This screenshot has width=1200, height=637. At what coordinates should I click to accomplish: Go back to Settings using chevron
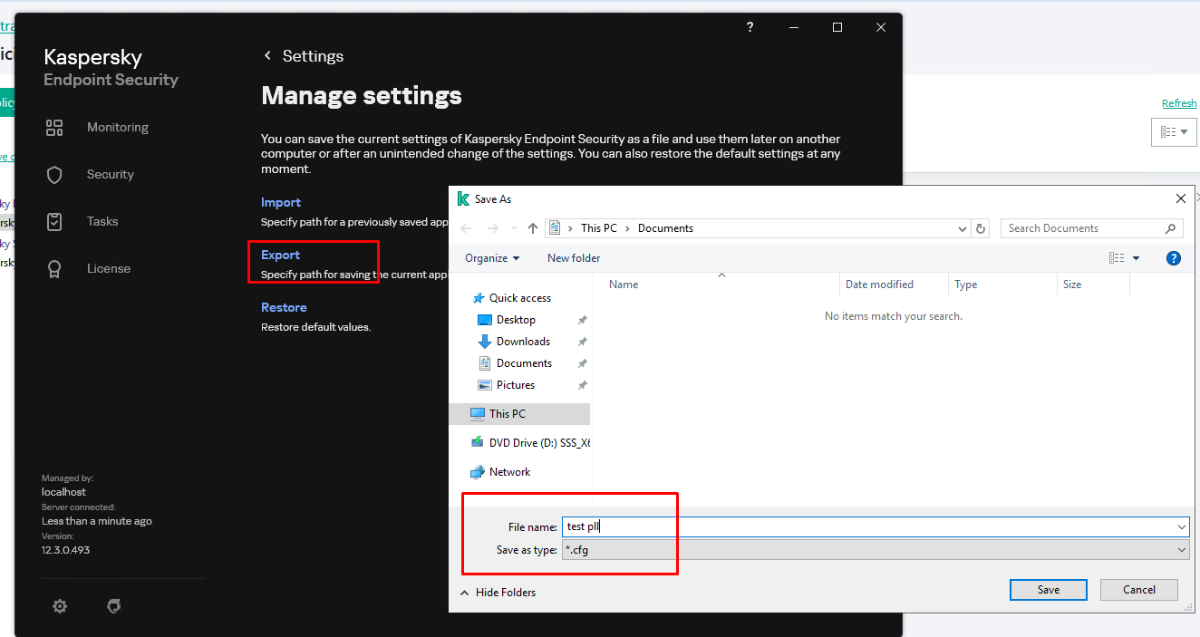coord(267,56)
